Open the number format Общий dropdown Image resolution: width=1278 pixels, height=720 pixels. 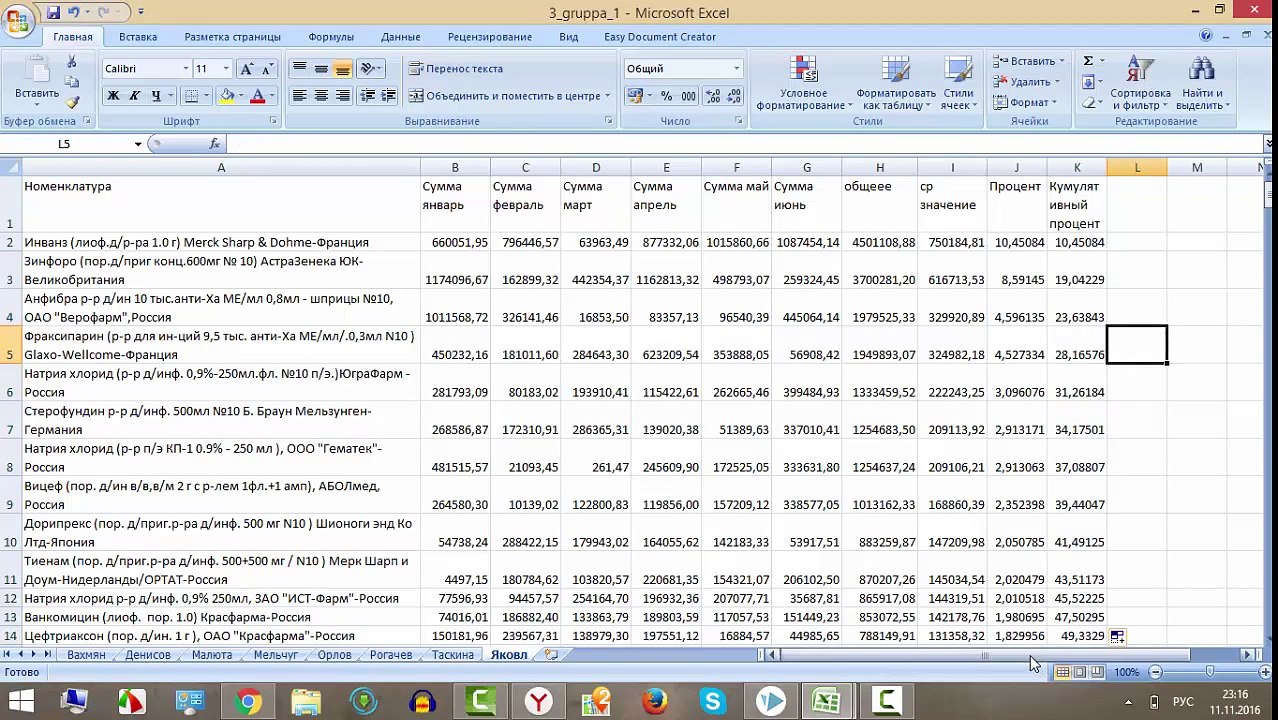pyautogui.click(x=736, y=69)
